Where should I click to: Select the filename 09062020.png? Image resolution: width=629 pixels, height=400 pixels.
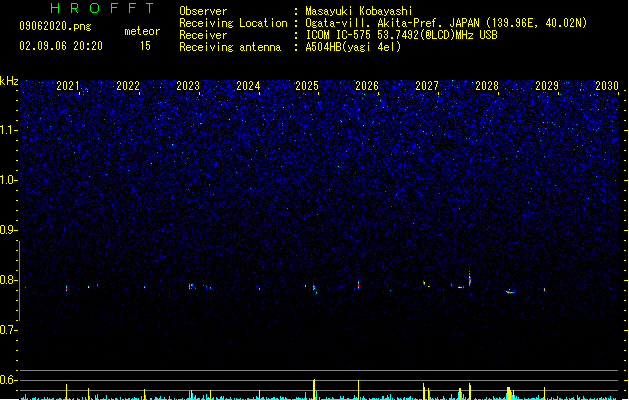click(55, 26)
